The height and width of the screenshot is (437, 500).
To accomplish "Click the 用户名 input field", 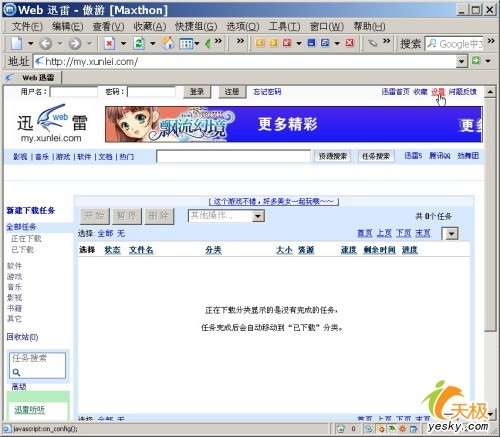I will coord(74,92).
